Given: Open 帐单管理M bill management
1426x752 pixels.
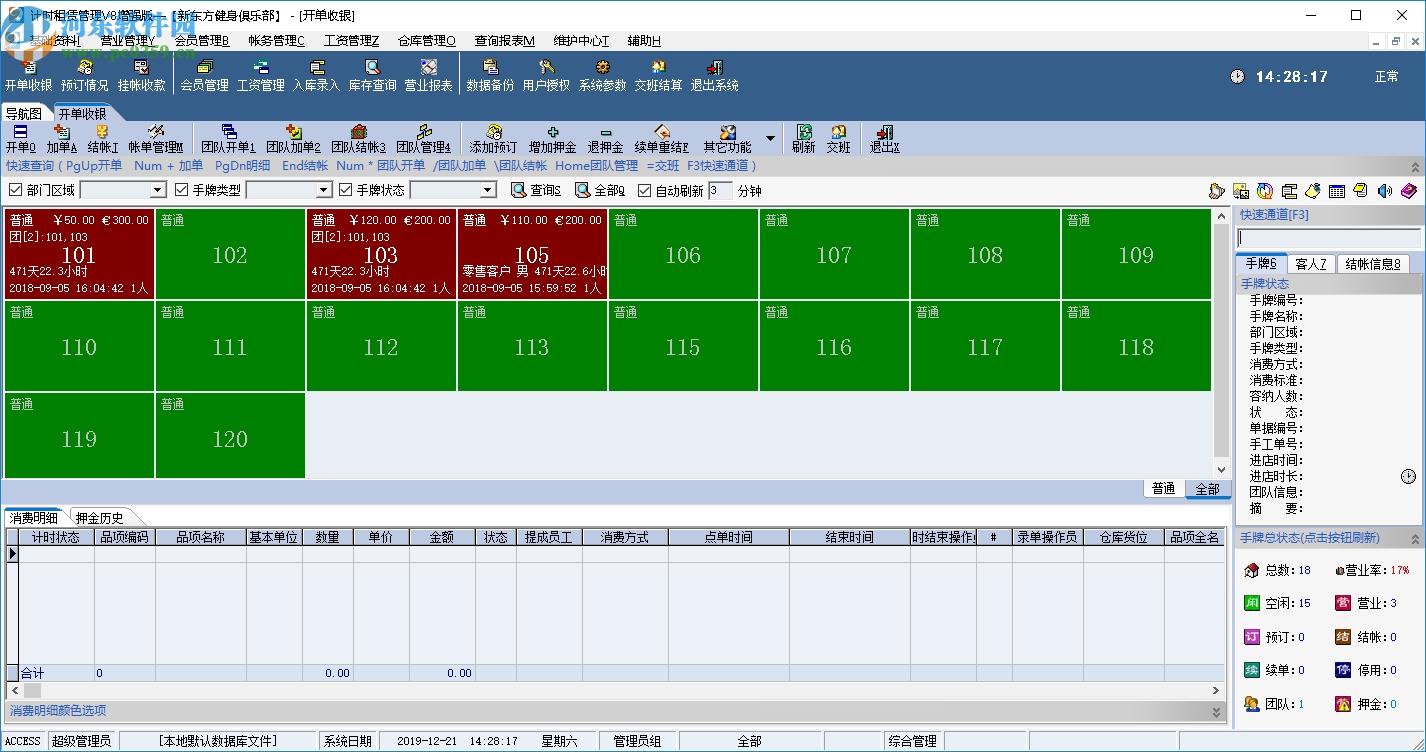Looking at the screenshot, I should coord(156,139).
